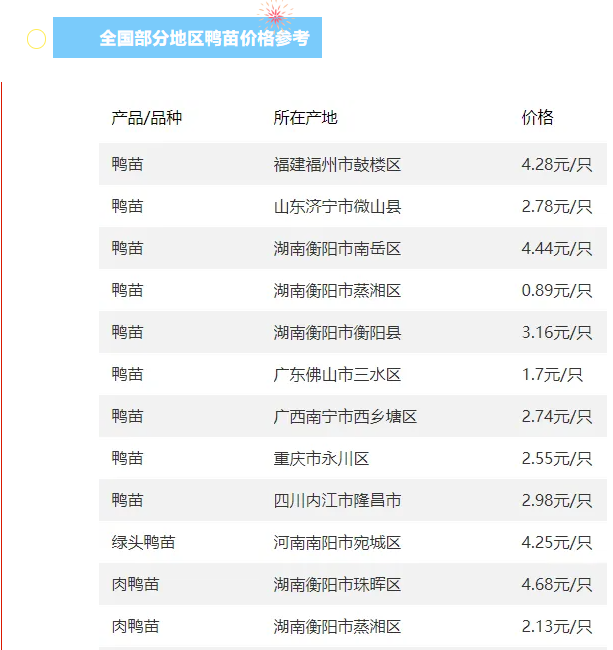Select the 0.89元/只 price

click(556, 291)
